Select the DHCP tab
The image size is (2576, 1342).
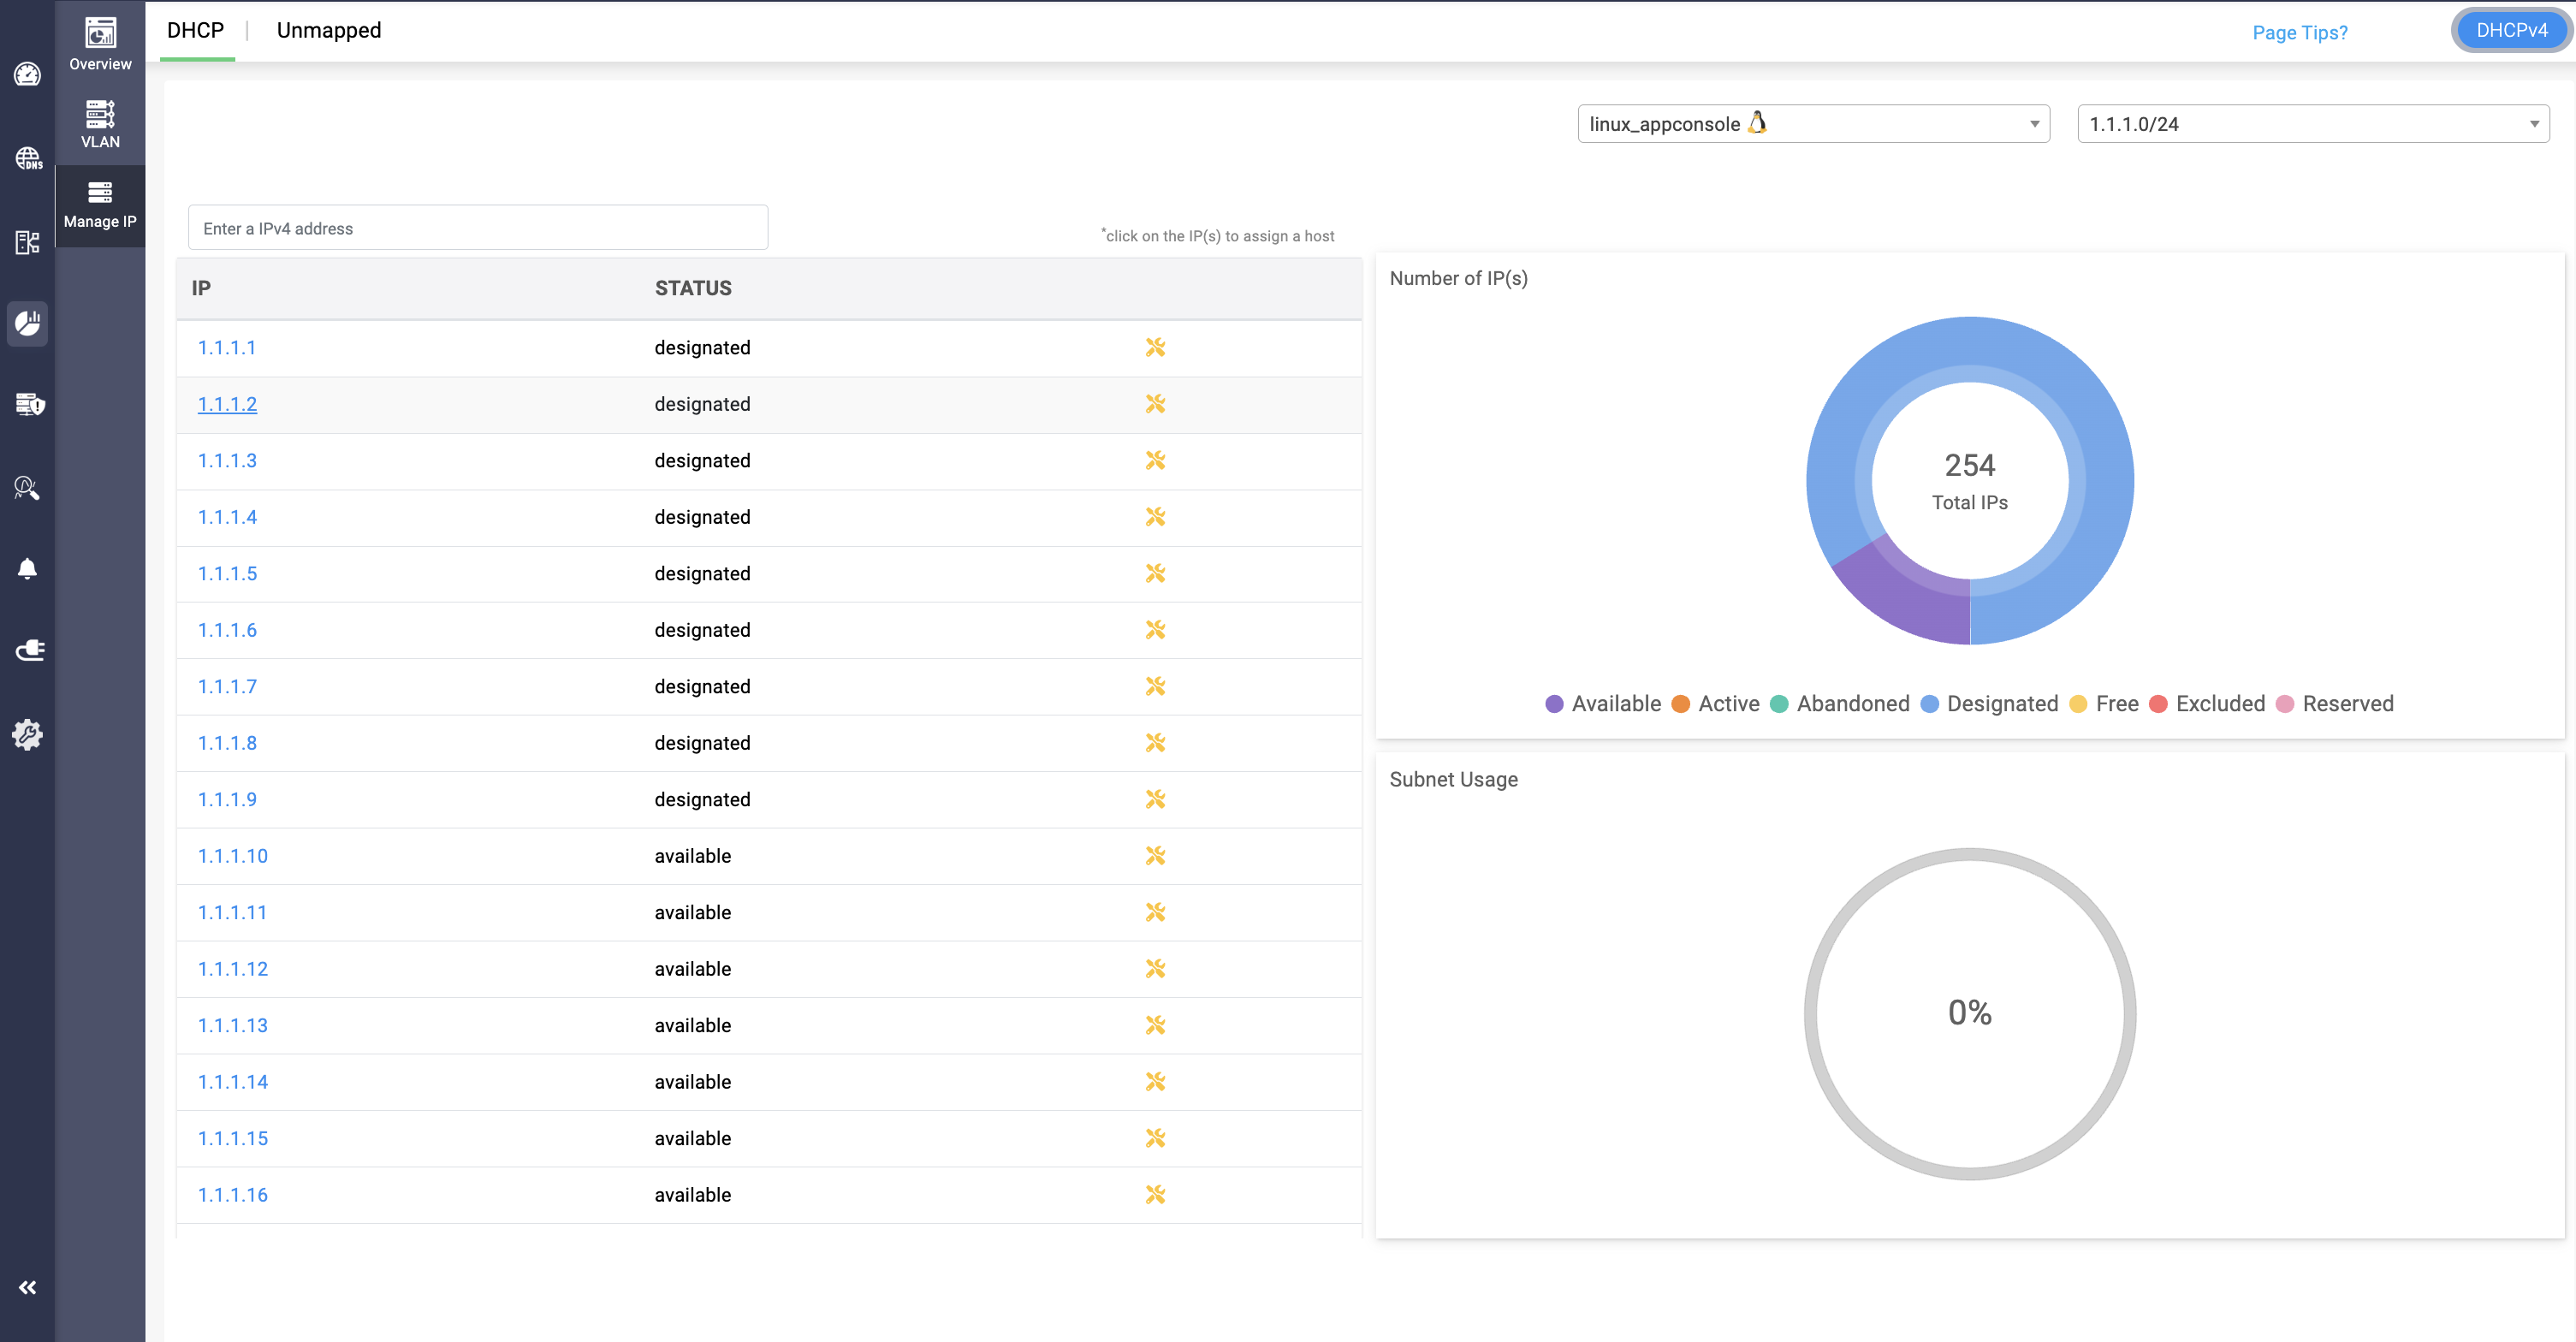(196, 30)
